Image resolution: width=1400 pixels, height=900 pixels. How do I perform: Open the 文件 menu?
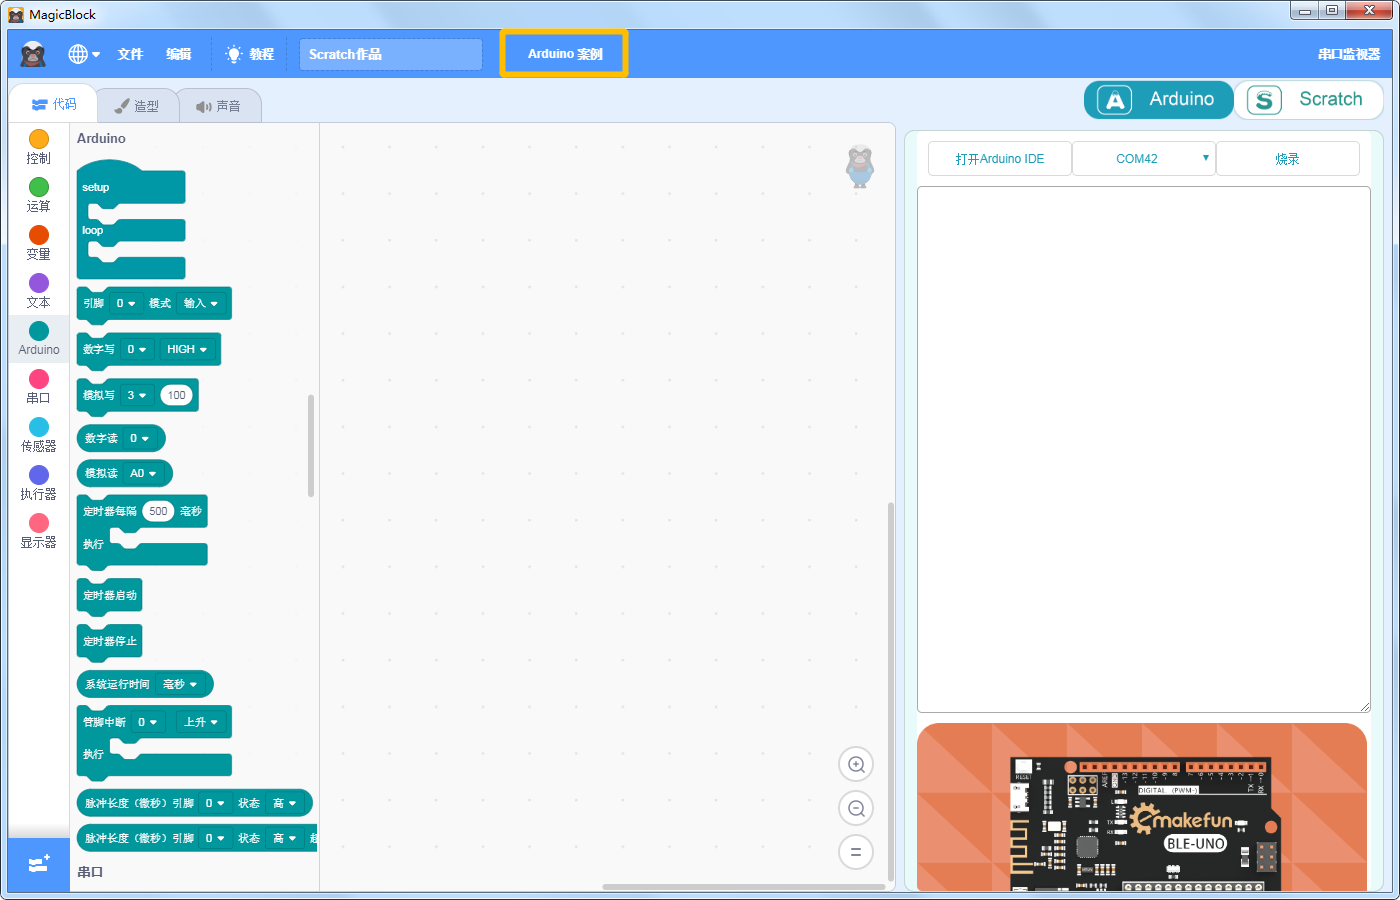(130, 54)
